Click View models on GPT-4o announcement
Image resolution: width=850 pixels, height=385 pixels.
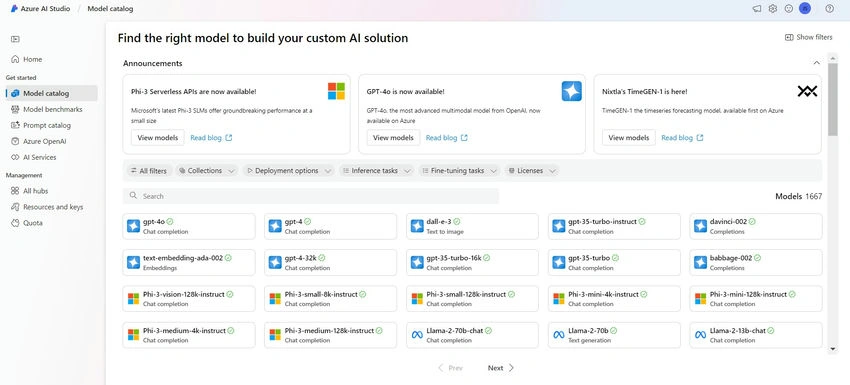tap(394, 138)
